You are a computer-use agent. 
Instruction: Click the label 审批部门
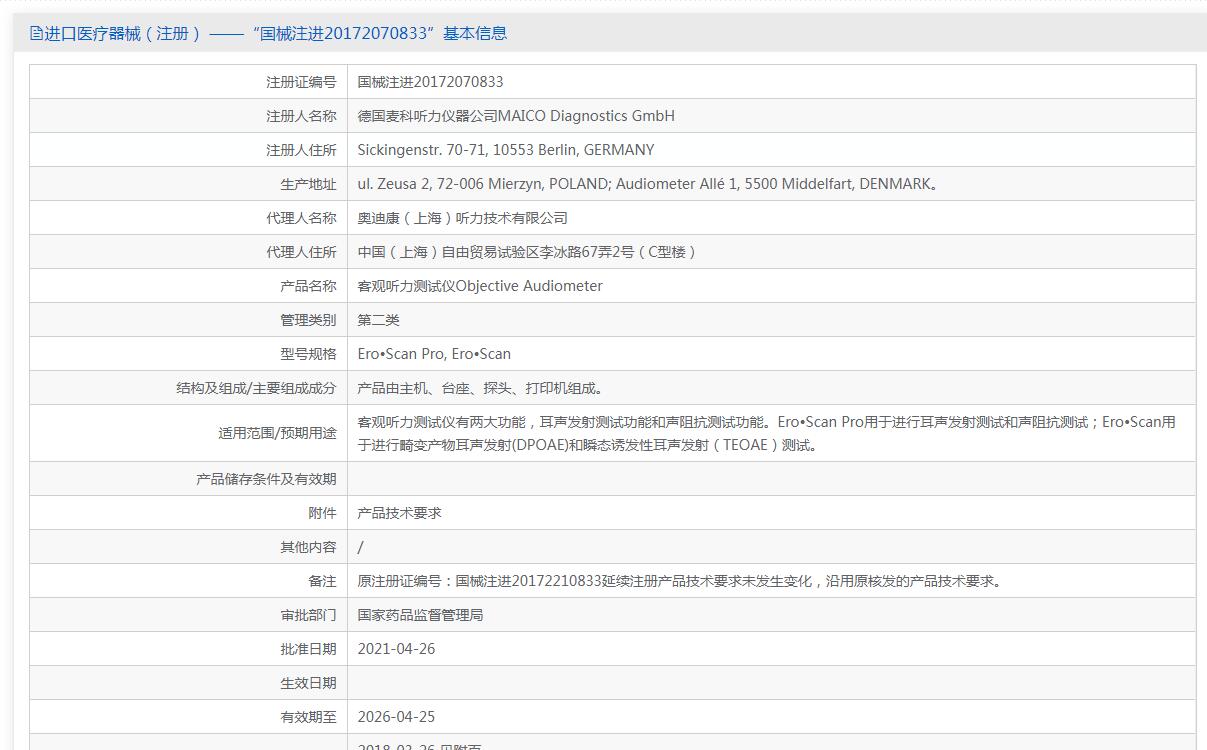click(x=308, y=615)
